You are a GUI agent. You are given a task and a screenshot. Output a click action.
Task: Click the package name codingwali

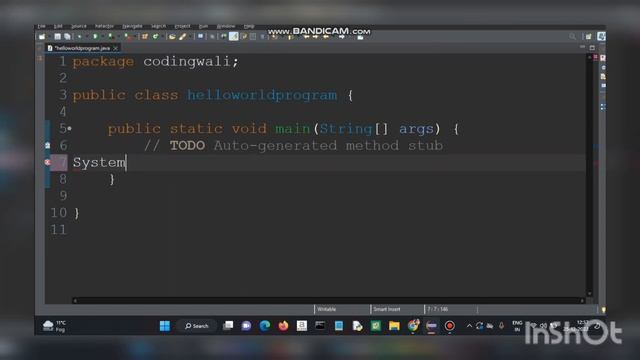[187, 62]
